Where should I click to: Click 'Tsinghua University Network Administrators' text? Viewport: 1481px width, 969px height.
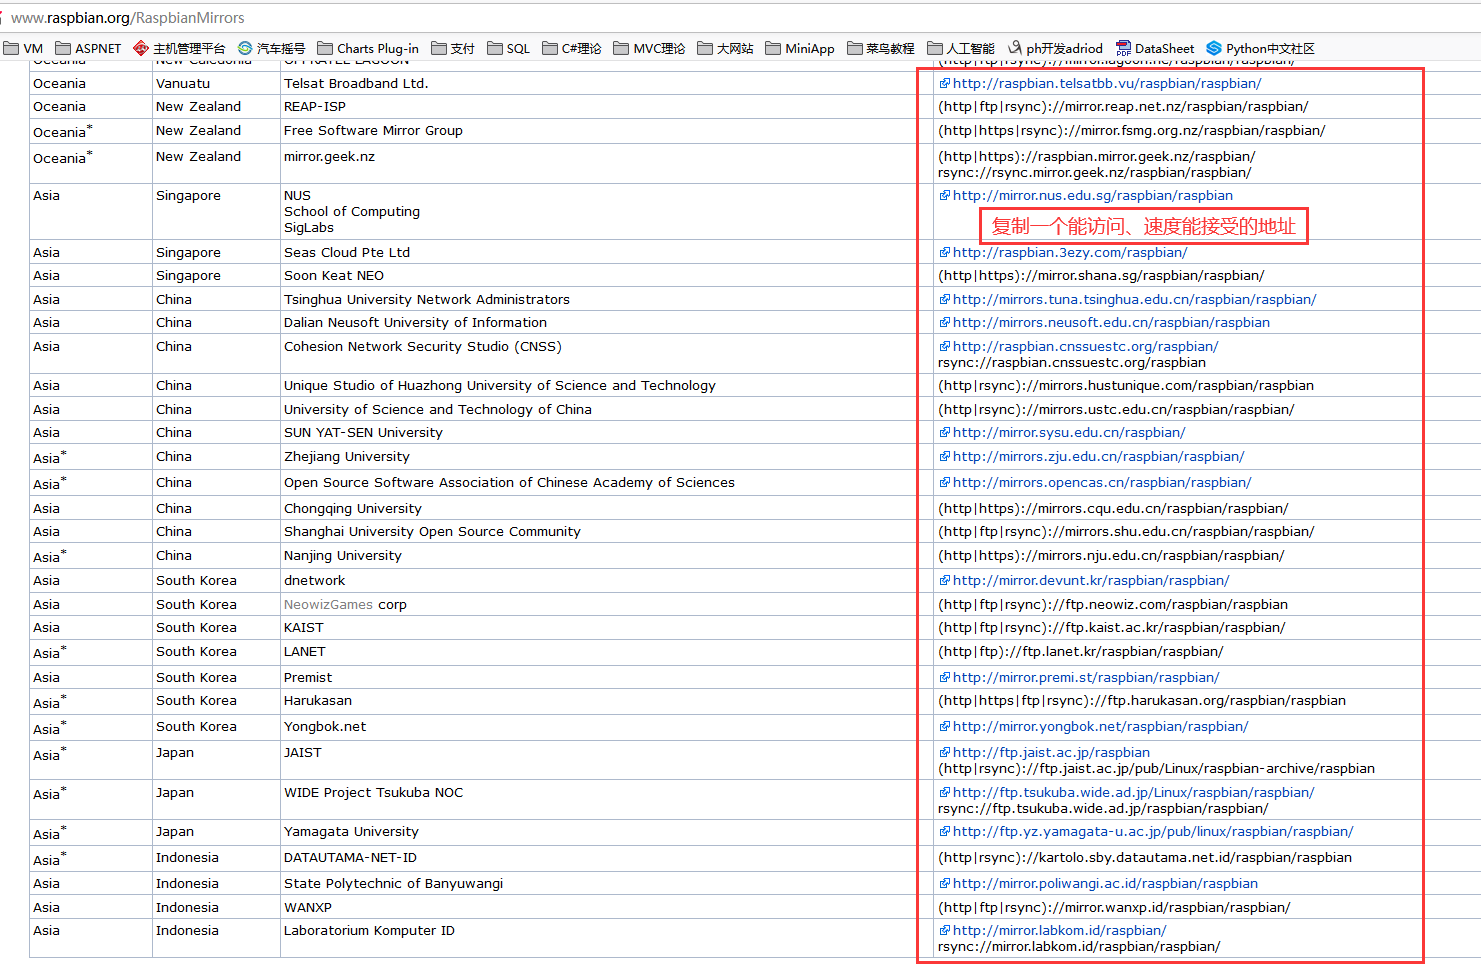click(x=427, y=300)
